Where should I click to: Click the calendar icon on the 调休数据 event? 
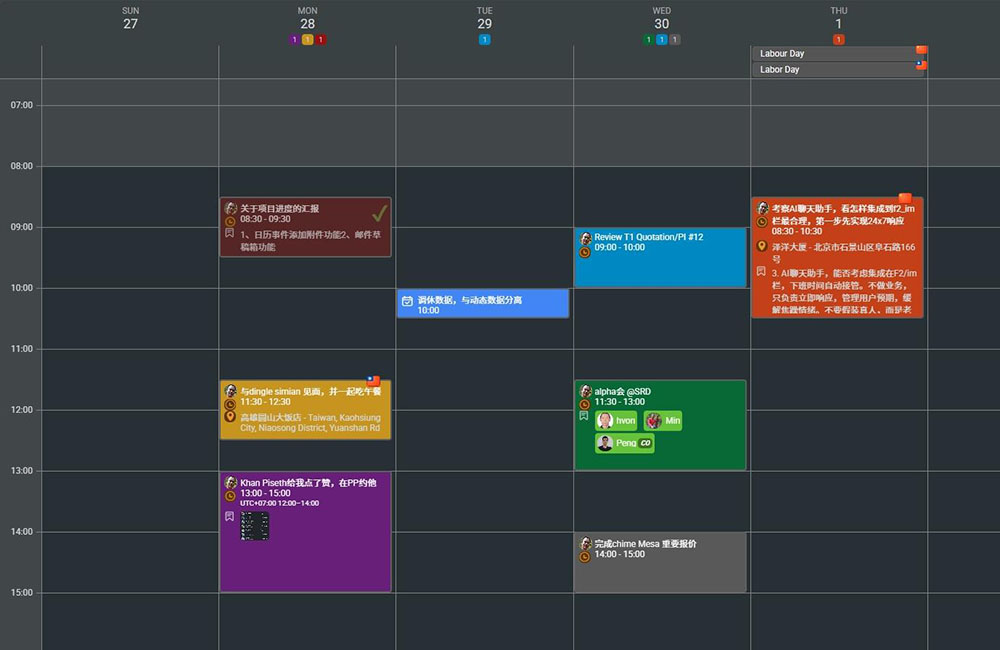(x=407, y=300)
